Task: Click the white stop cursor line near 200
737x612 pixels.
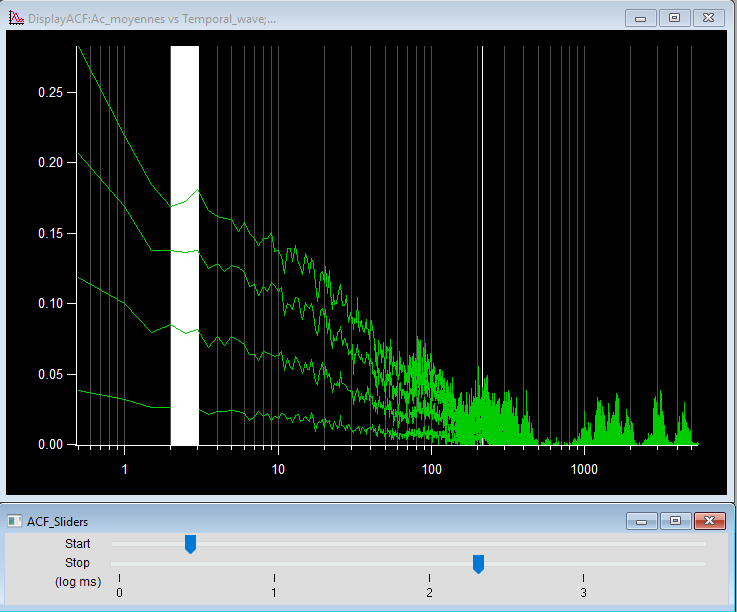Action: [x=483, y=245]
